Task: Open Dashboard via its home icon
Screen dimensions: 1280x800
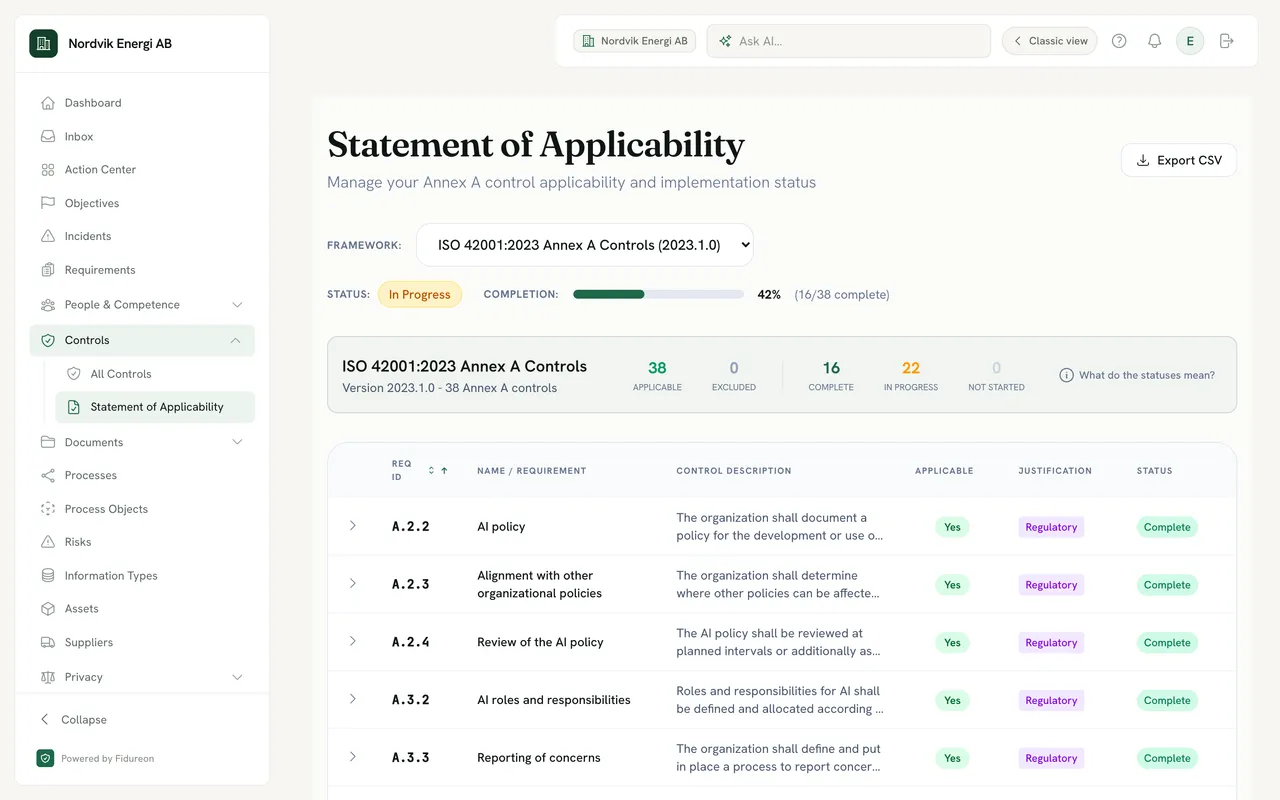Action: click(47, 103)
